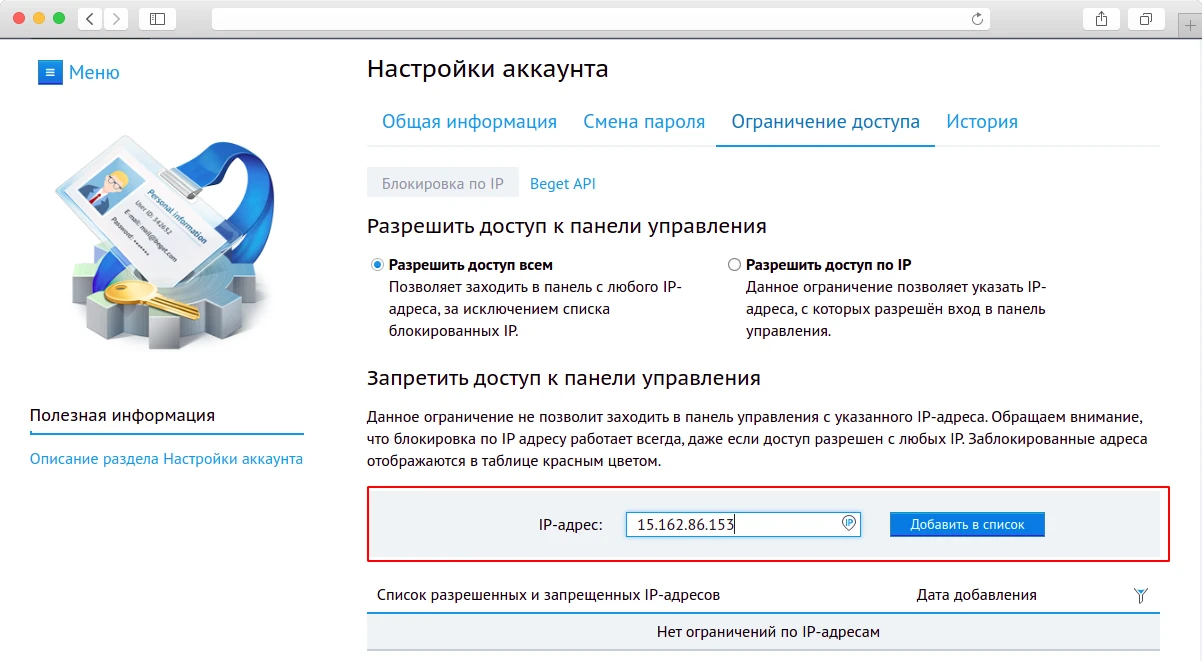Open Описание раздела Настройки аккаунта link
The width and height of the screenshot is (1202, 661).
coord(165,456)
